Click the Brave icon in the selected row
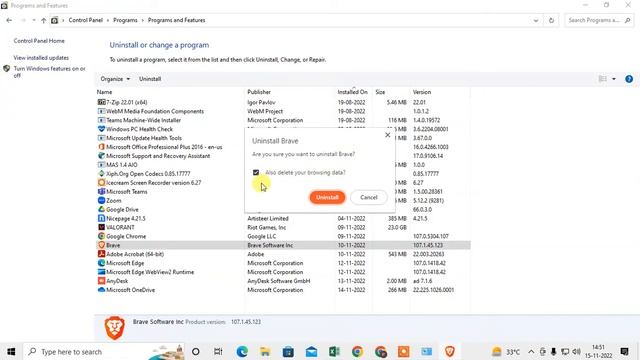The width and height of the screenshot is (640, 360). coord(101,245)
